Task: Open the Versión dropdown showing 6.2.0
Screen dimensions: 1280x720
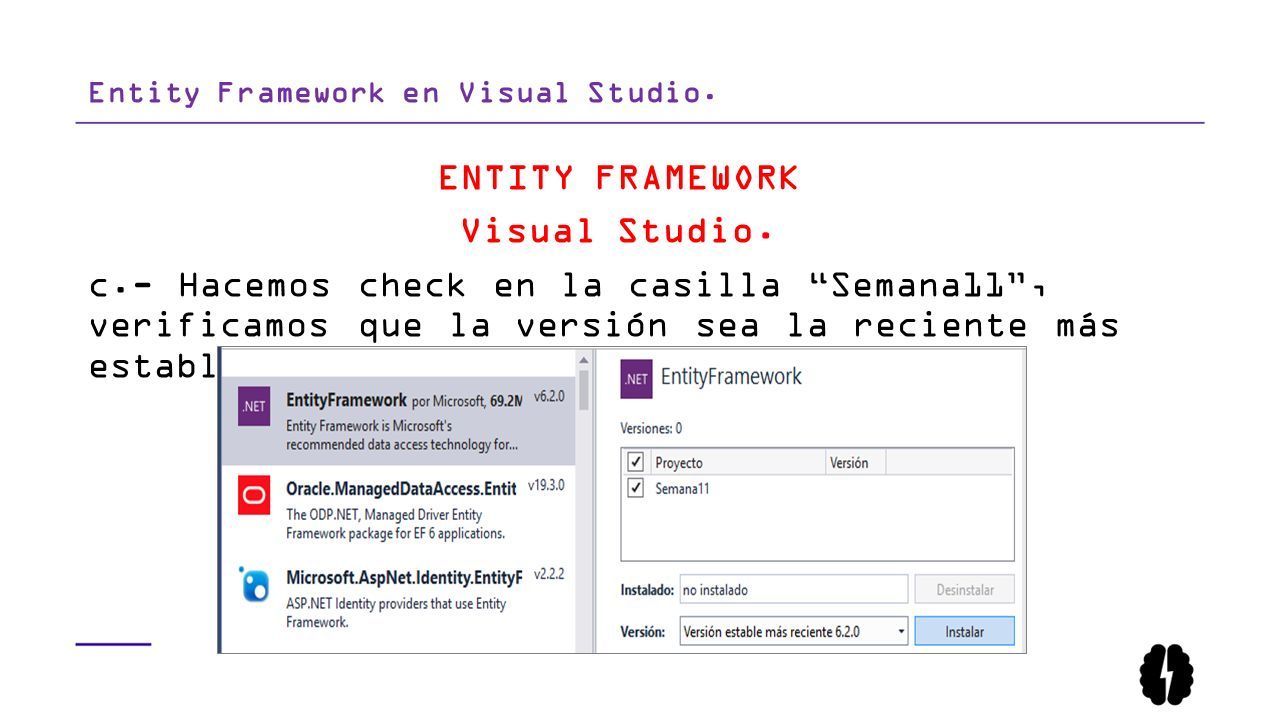Action: tap(794, 632)
